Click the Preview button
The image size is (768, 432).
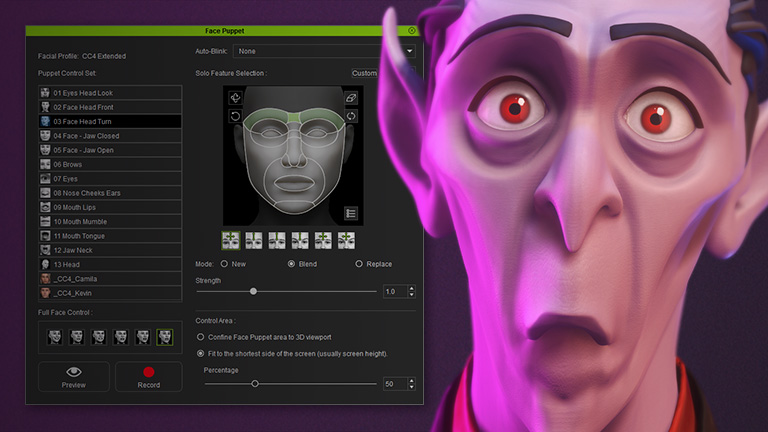73,376
